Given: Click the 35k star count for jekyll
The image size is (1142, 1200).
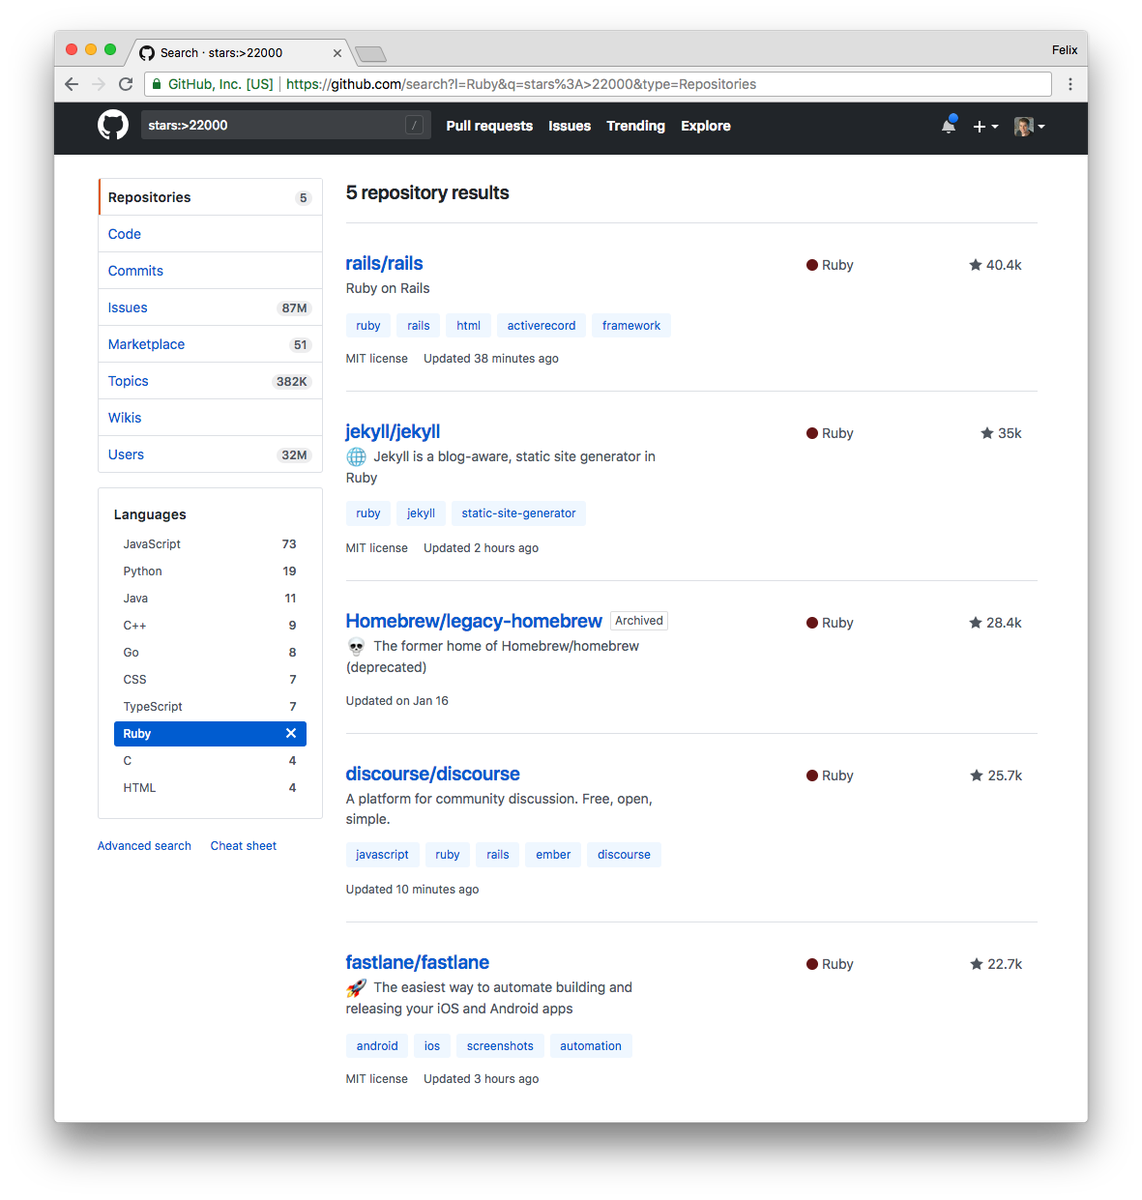Looking at the screenshot, I should click(x=1001, y=433).
